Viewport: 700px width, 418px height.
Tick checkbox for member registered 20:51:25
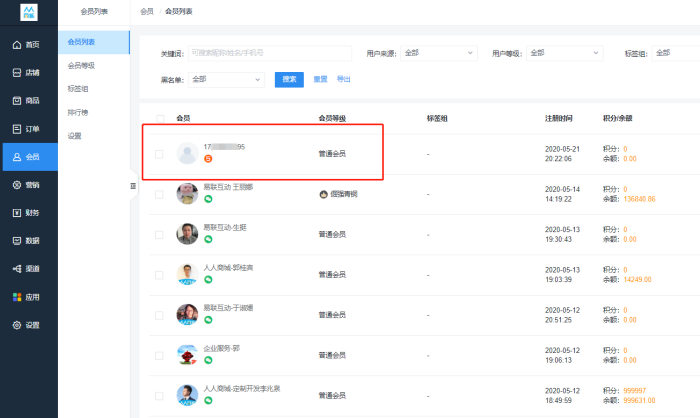click(159, 315)
